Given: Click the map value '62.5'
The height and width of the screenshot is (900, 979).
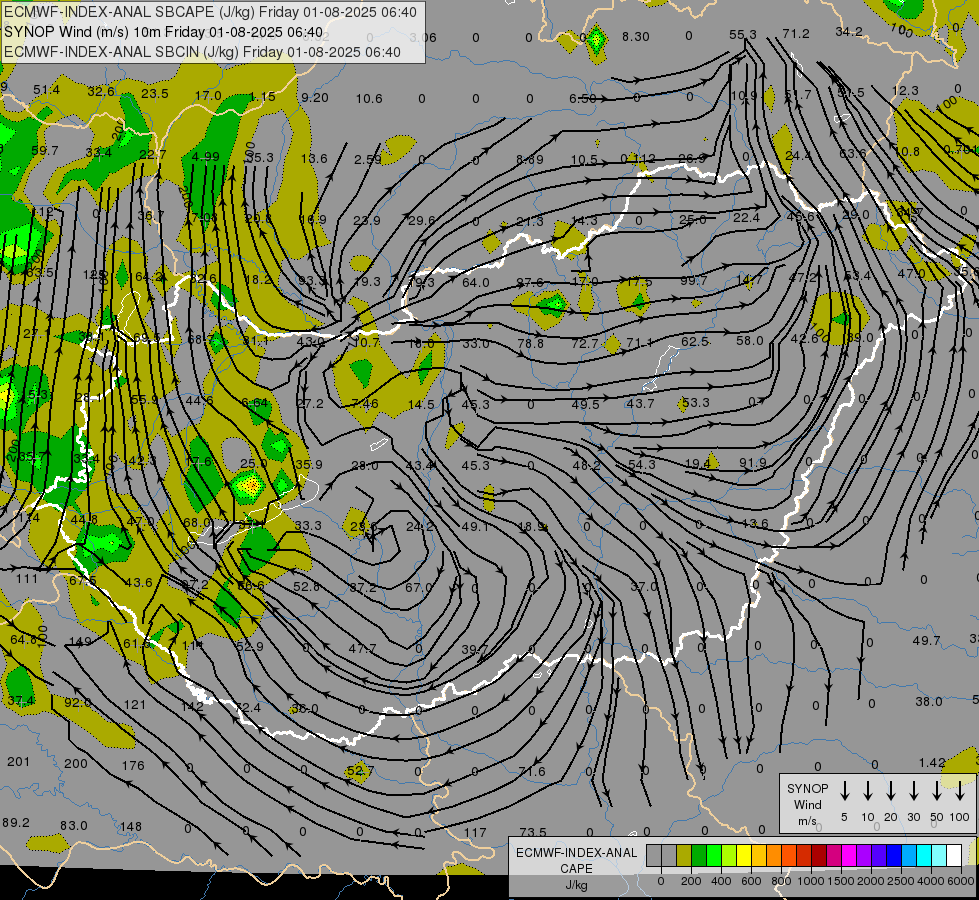Looking at the screenshot, I should (695, 342).
